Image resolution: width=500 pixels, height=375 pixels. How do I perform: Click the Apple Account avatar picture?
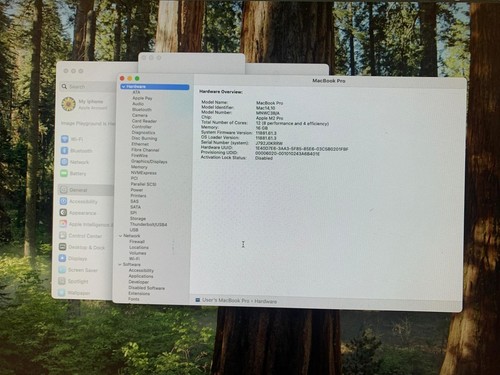(68, 104)
